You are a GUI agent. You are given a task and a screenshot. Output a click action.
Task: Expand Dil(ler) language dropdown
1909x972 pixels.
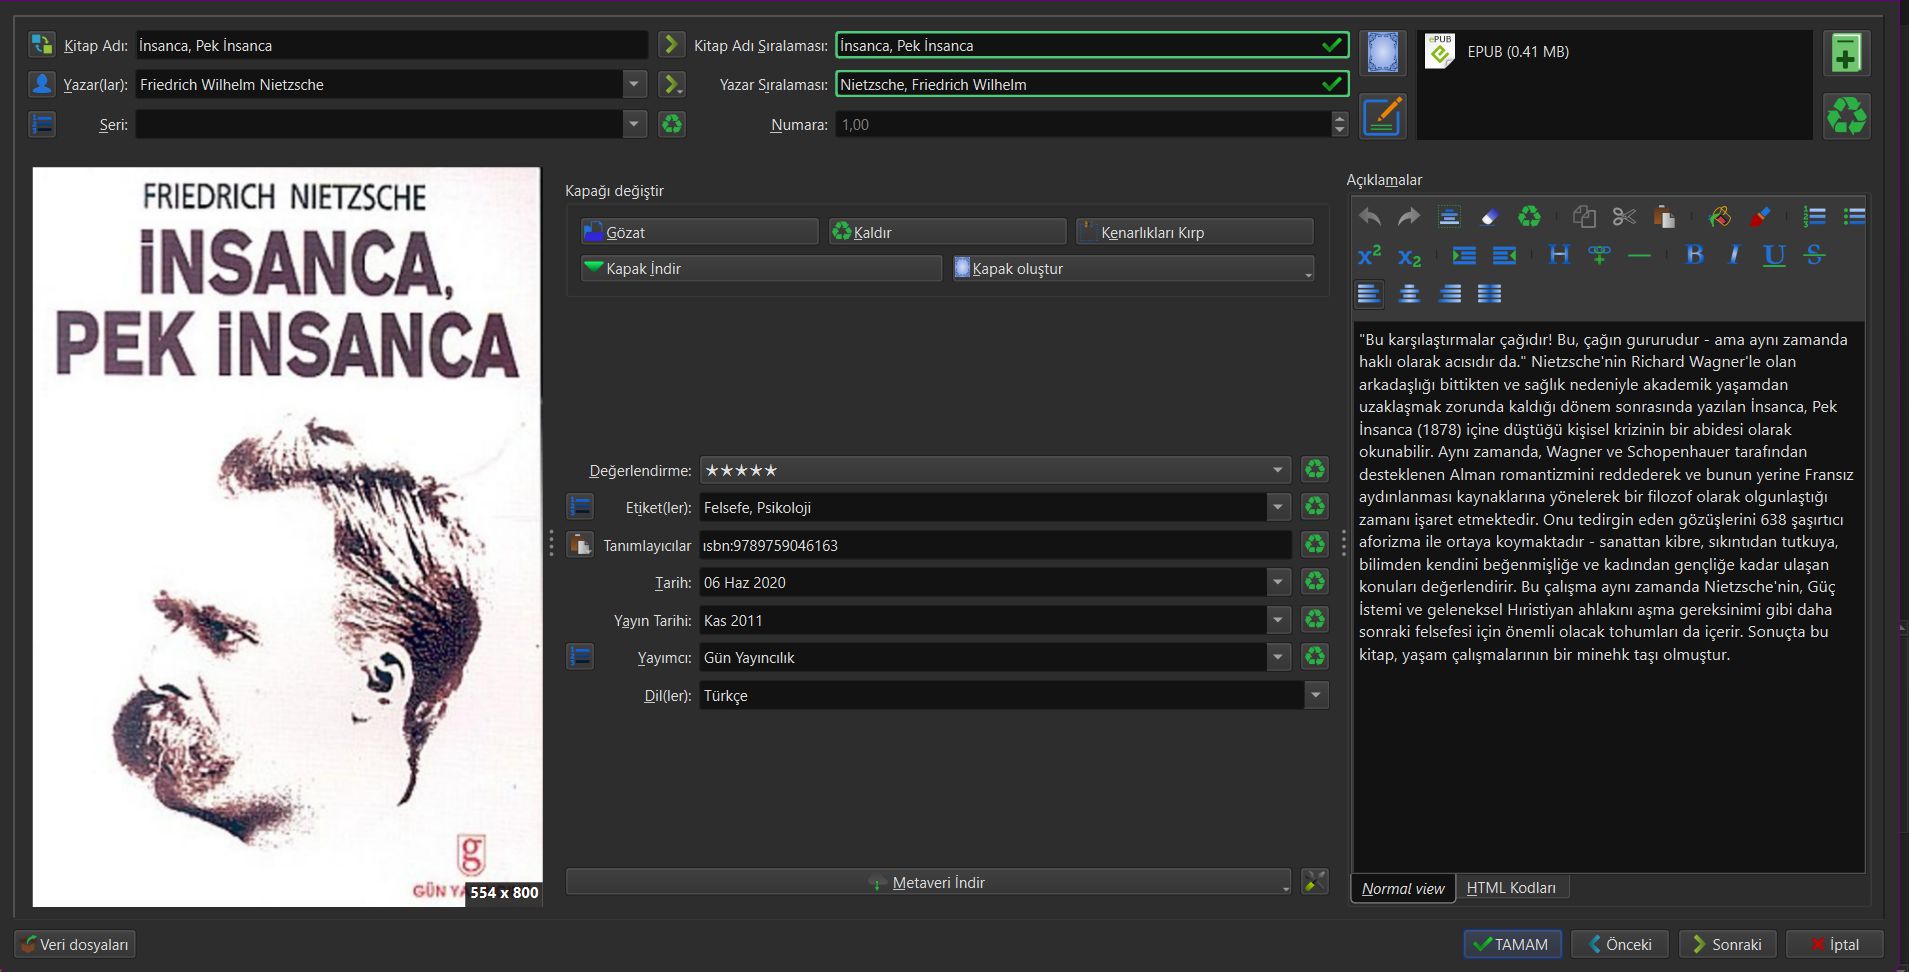pyautogui.click(x=1315, y=695)
